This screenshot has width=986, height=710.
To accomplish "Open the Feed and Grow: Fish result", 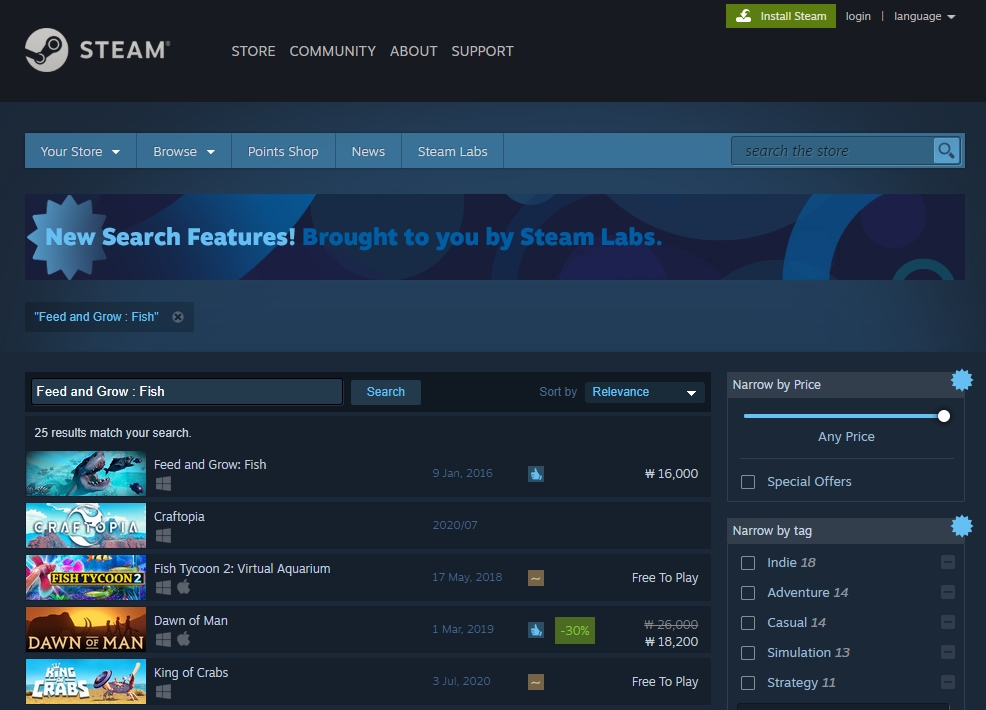I will click(368, 473).
